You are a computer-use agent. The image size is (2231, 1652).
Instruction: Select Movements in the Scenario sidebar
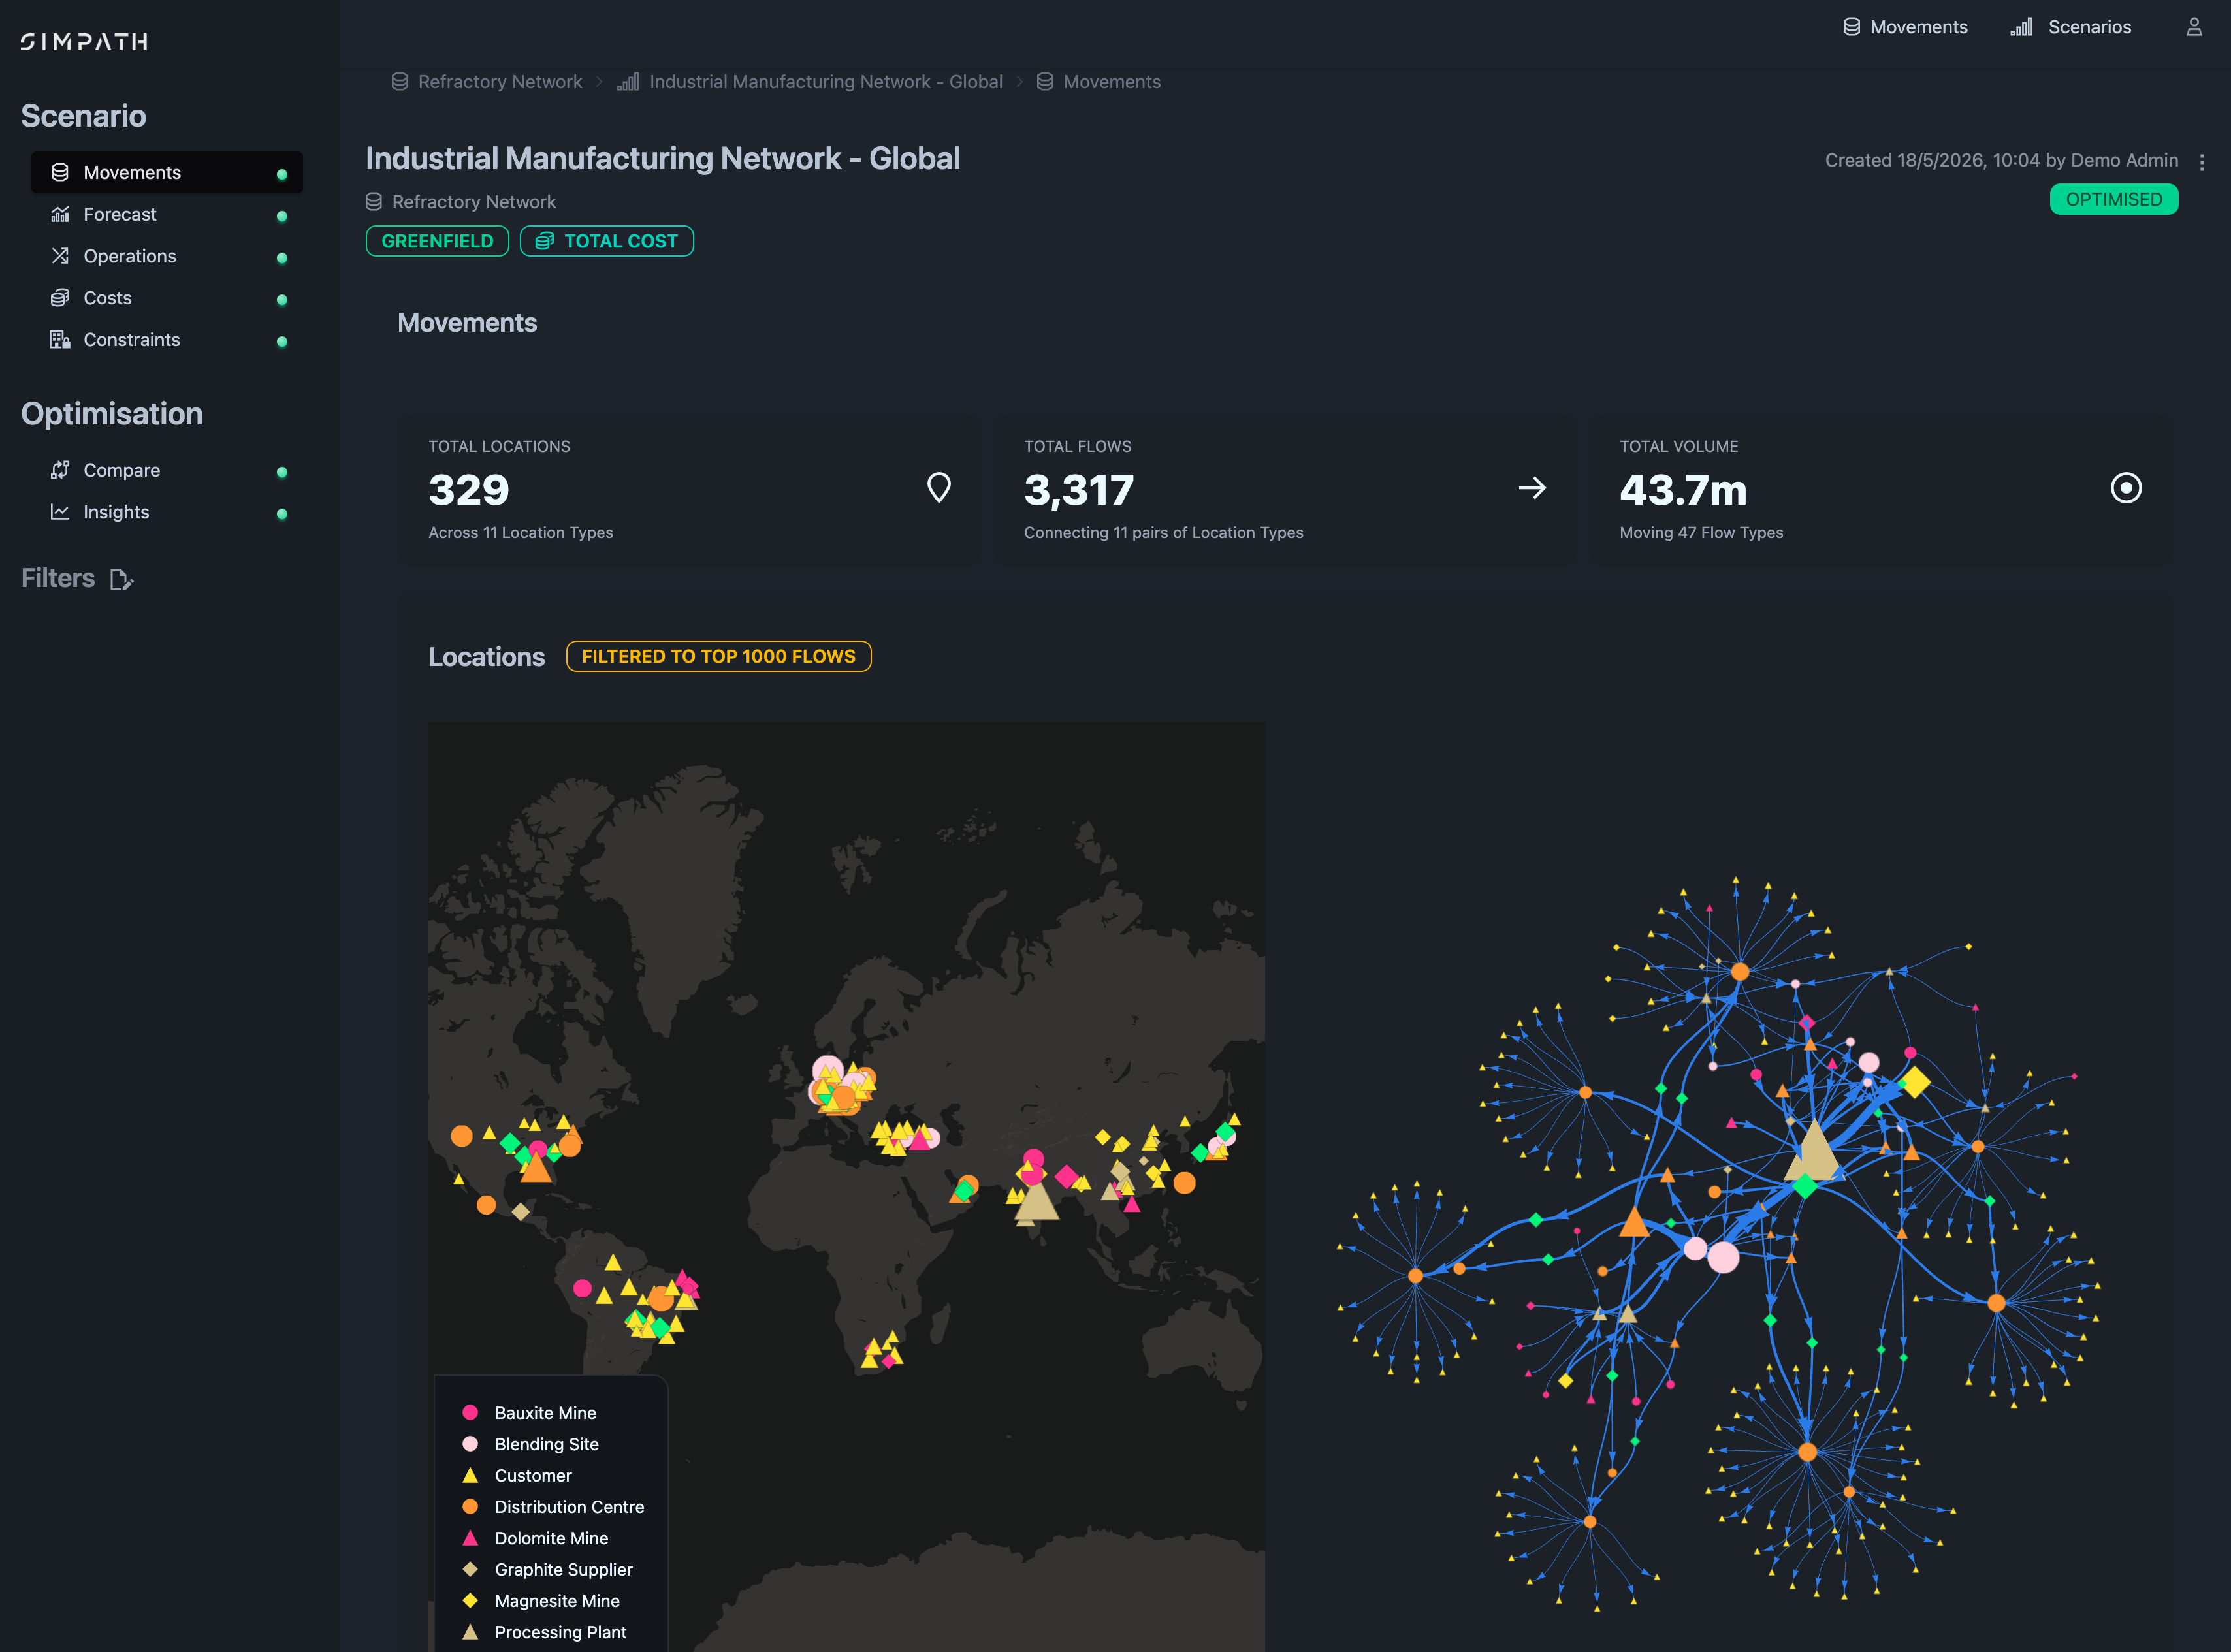coord(167,172)
